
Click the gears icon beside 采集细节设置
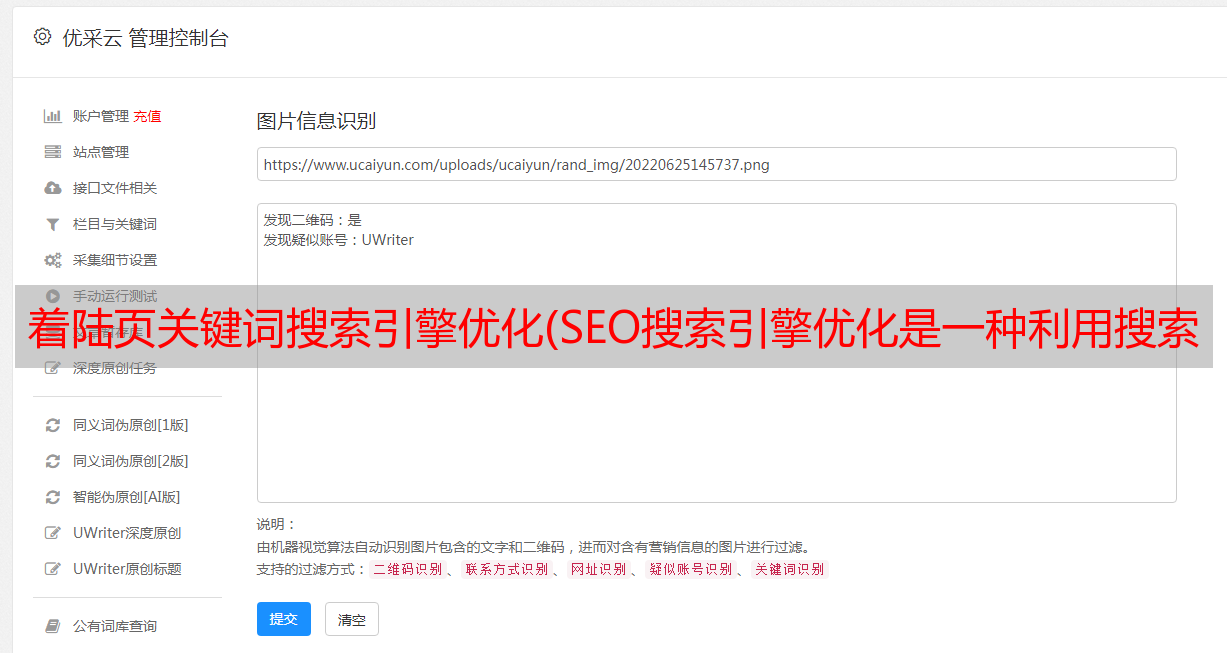pos(53,260)
